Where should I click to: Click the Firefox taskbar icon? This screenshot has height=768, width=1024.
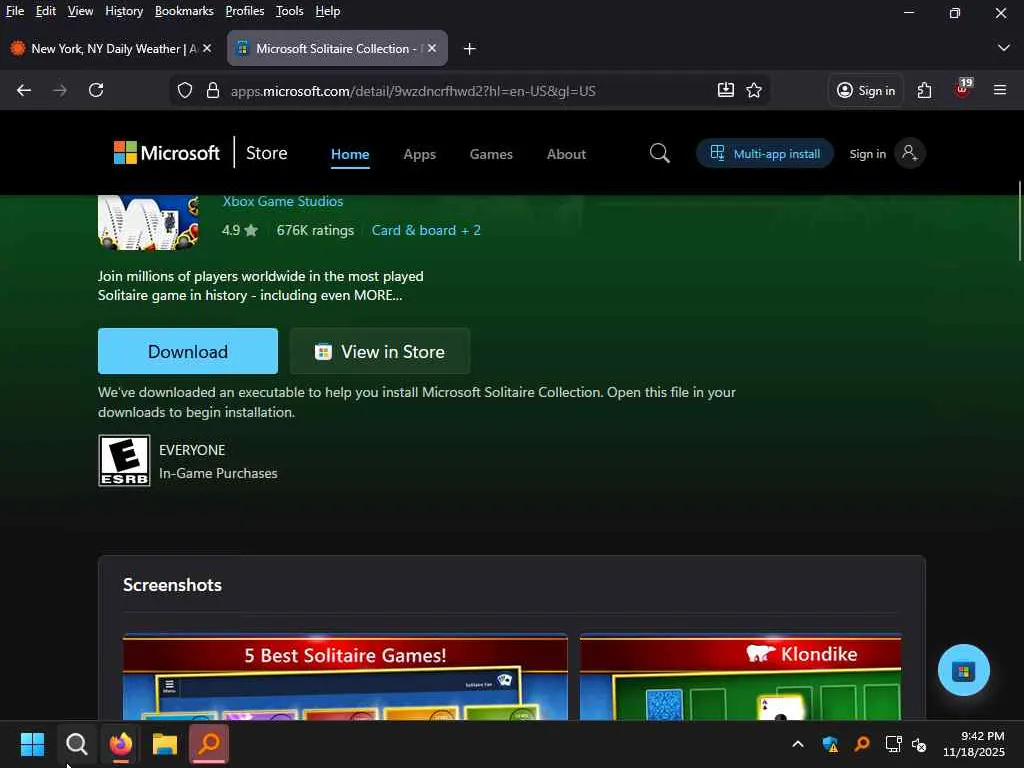pyautogui.click(x=121, y=744)
